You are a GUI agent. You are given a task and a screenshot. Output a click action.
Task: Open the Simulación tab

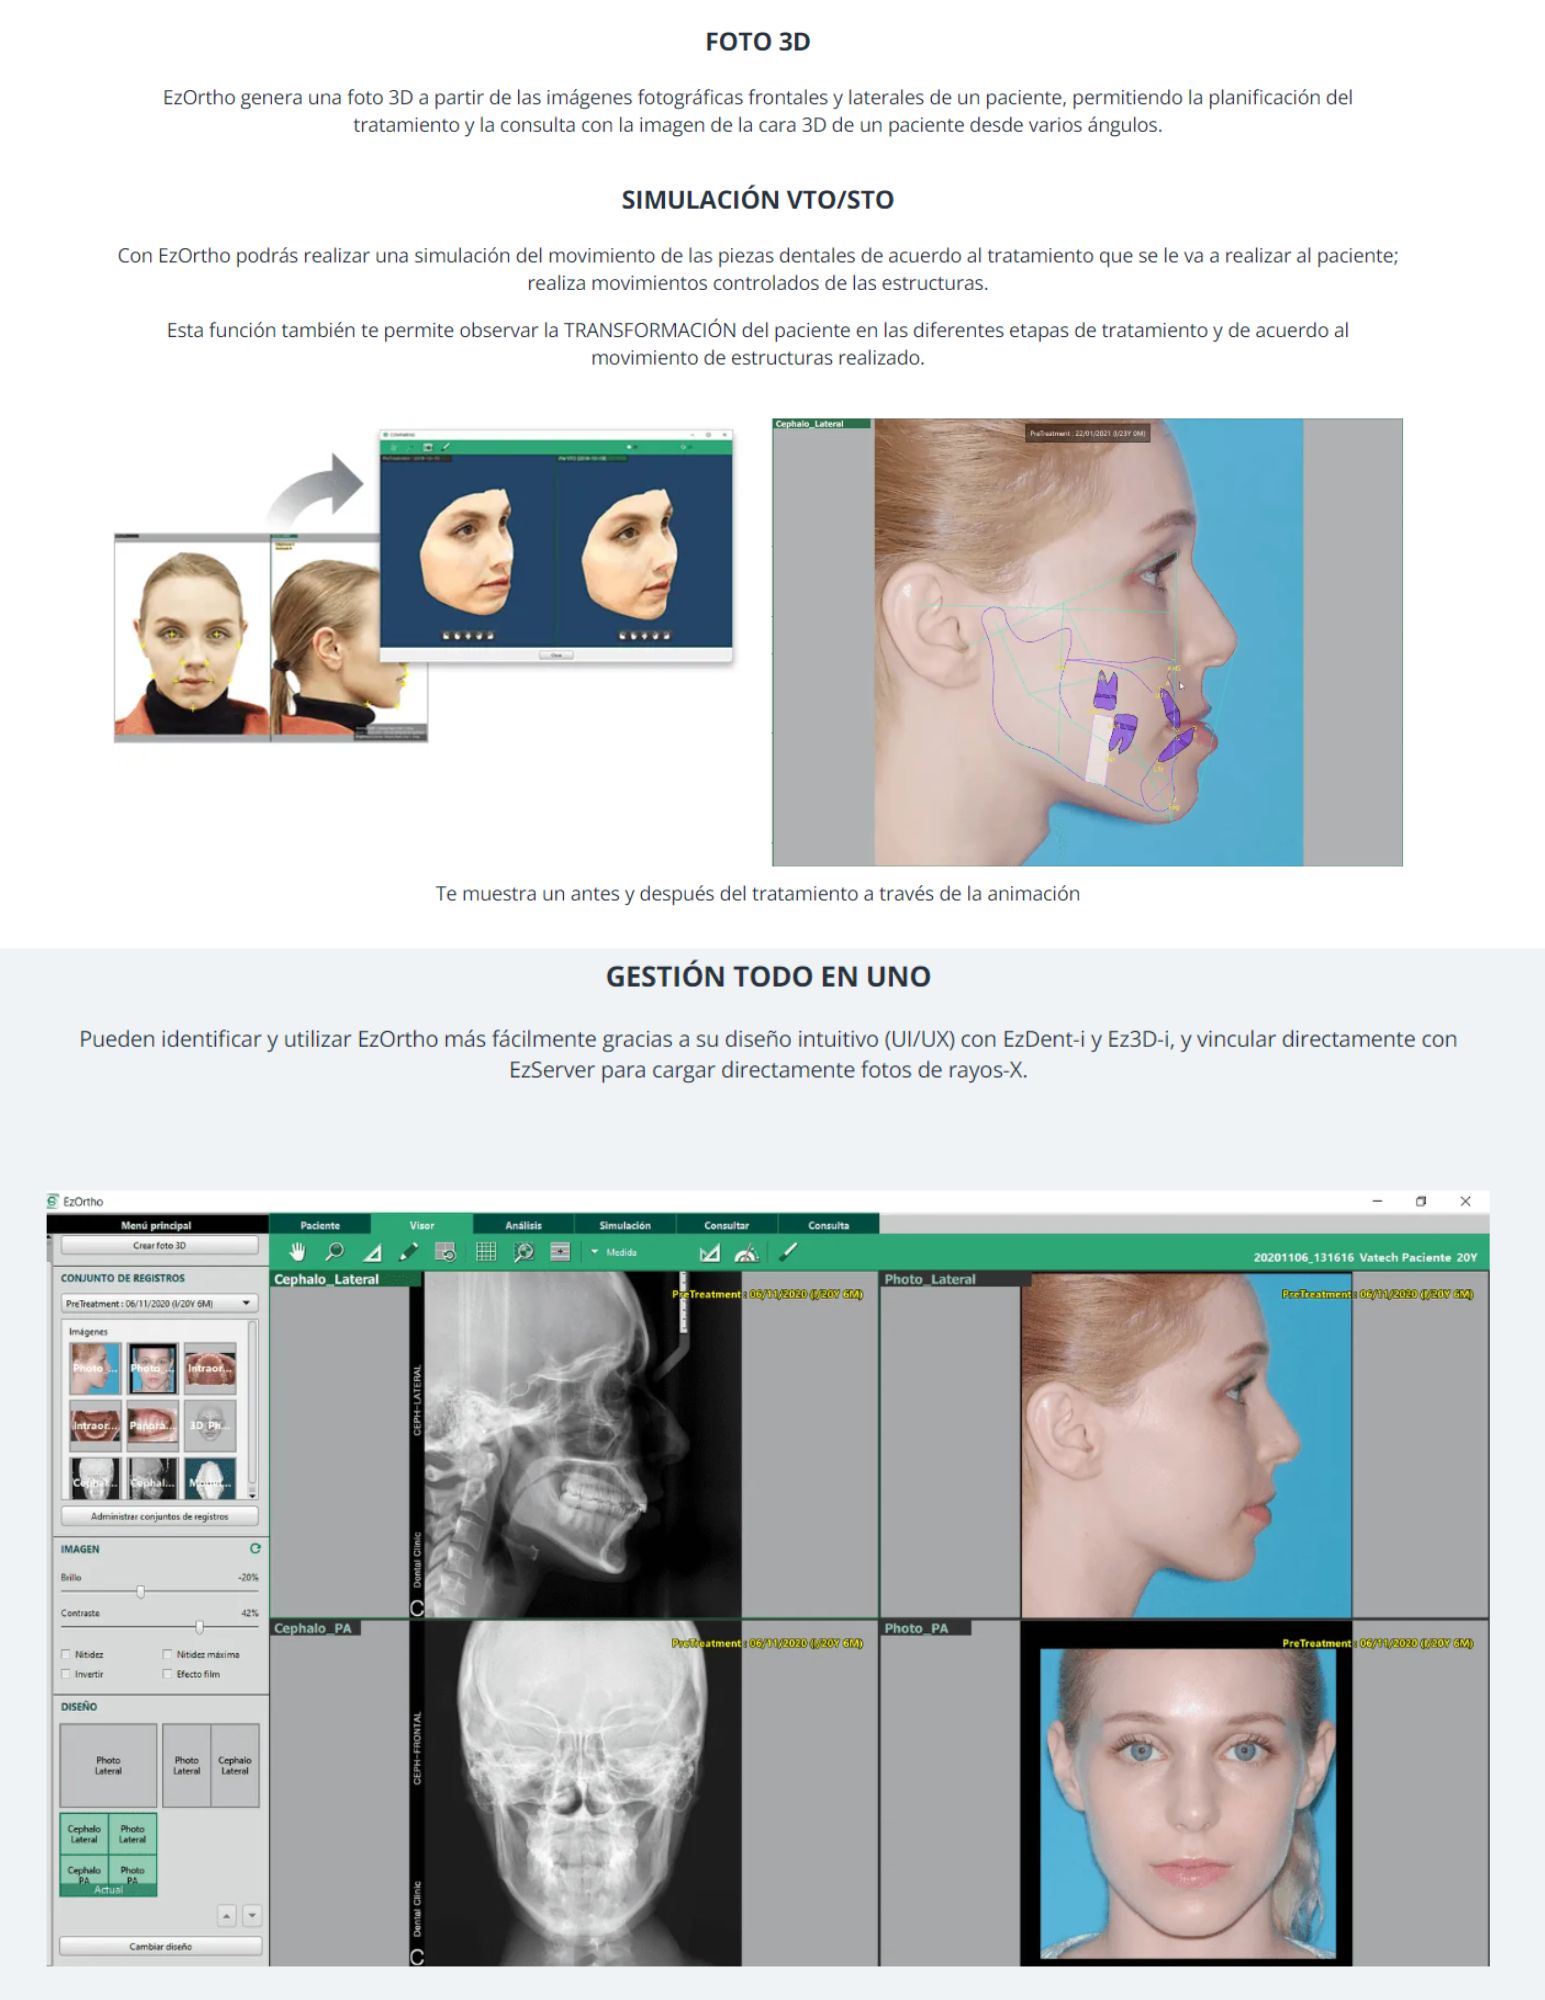[625, 1224]
